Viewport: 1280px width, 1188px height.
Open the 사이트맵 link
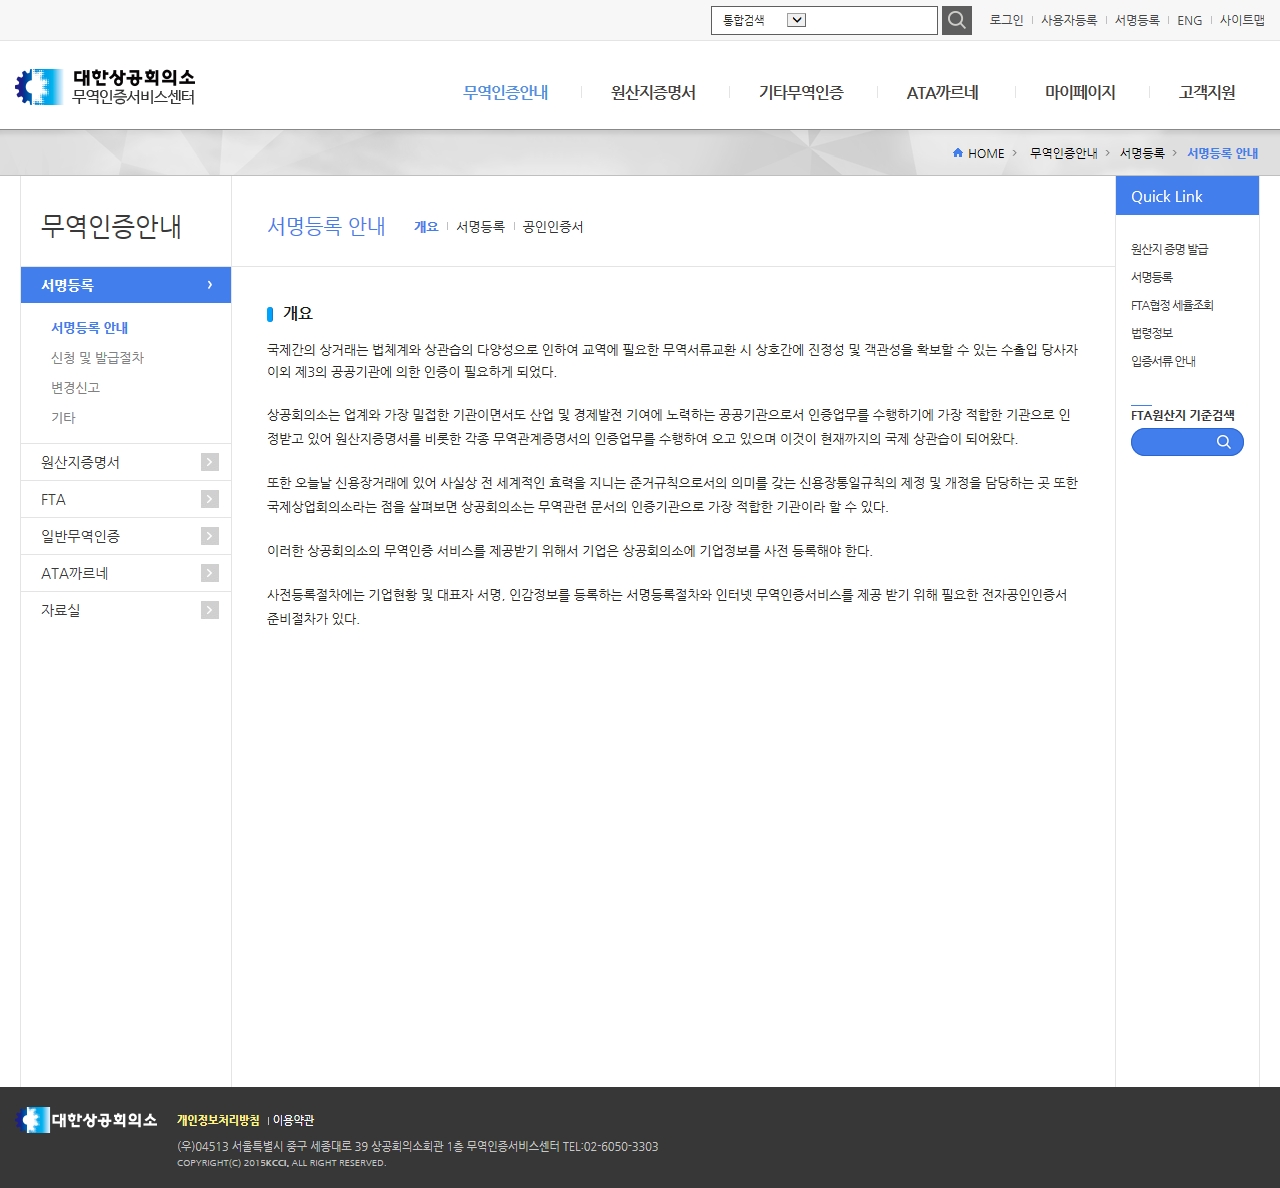point(1242,20)
